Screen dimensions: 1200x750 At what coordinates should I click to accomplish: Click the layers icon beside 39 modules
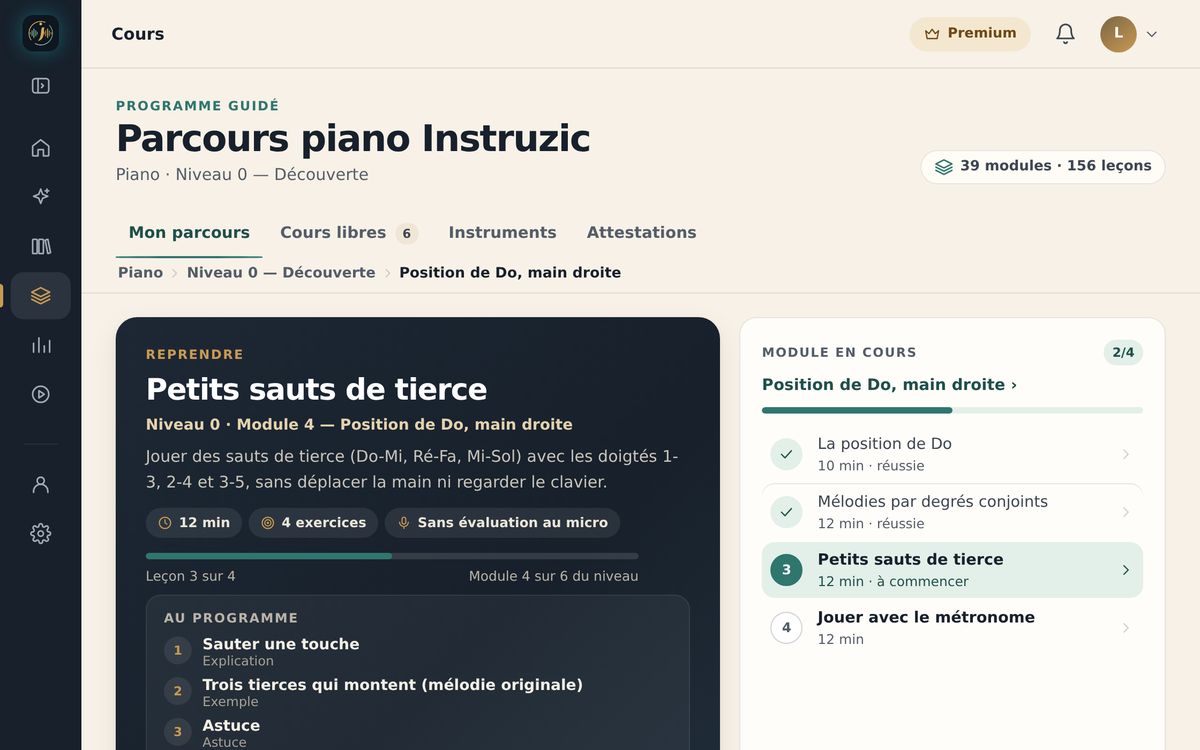click(944, 167)
